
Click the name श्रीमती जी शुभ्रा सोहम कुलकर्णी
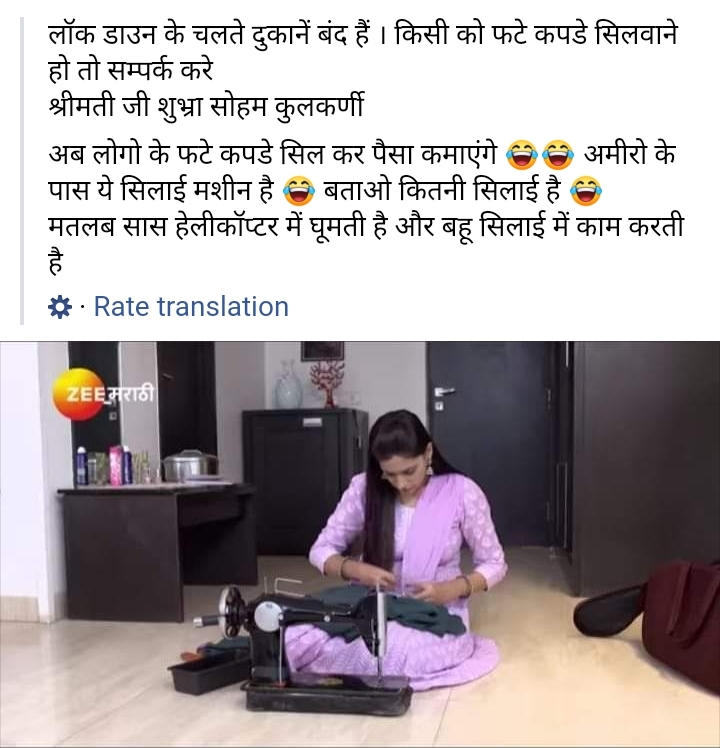(x=206, y=106)
